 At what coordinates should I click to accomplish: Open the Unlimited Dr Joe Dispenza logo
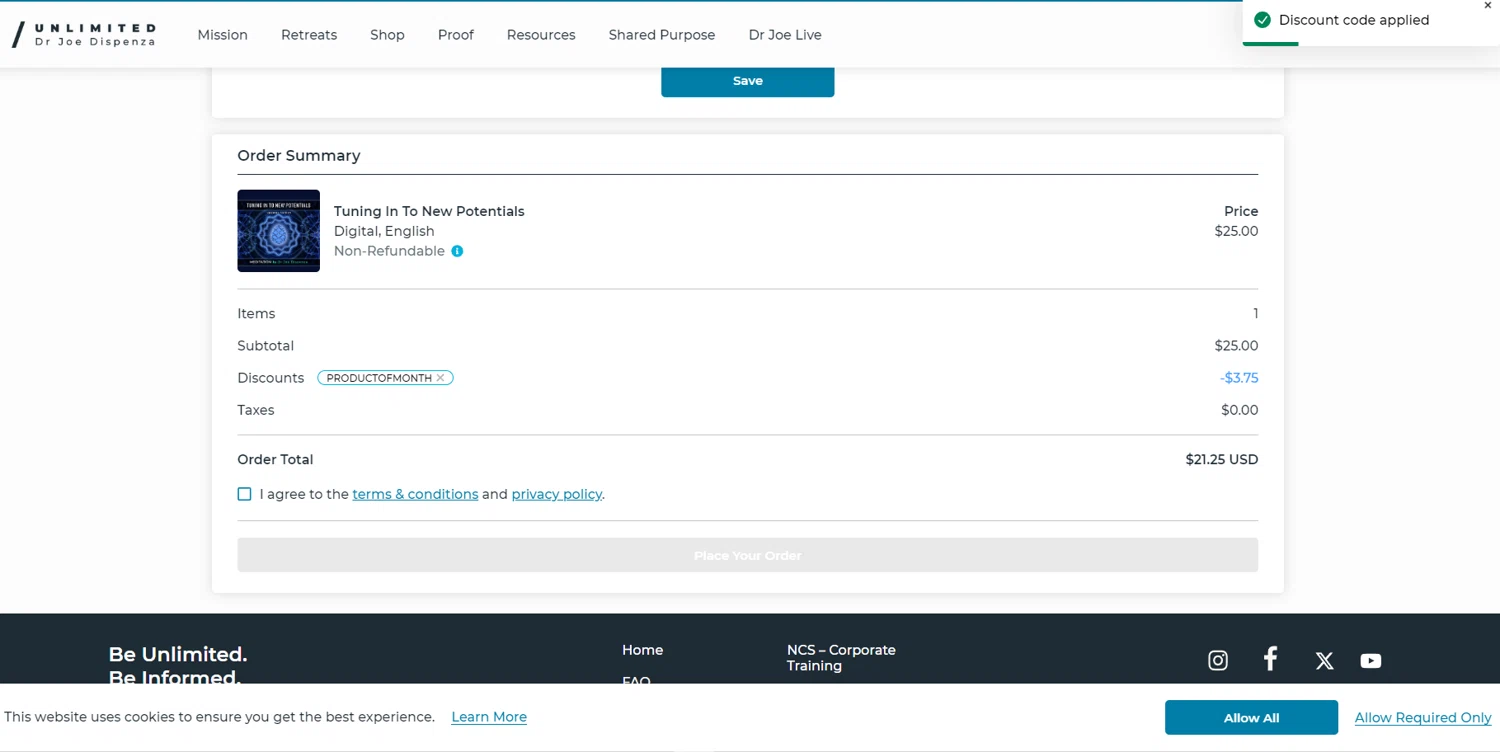pyautogui.click(x=84, y=35)
